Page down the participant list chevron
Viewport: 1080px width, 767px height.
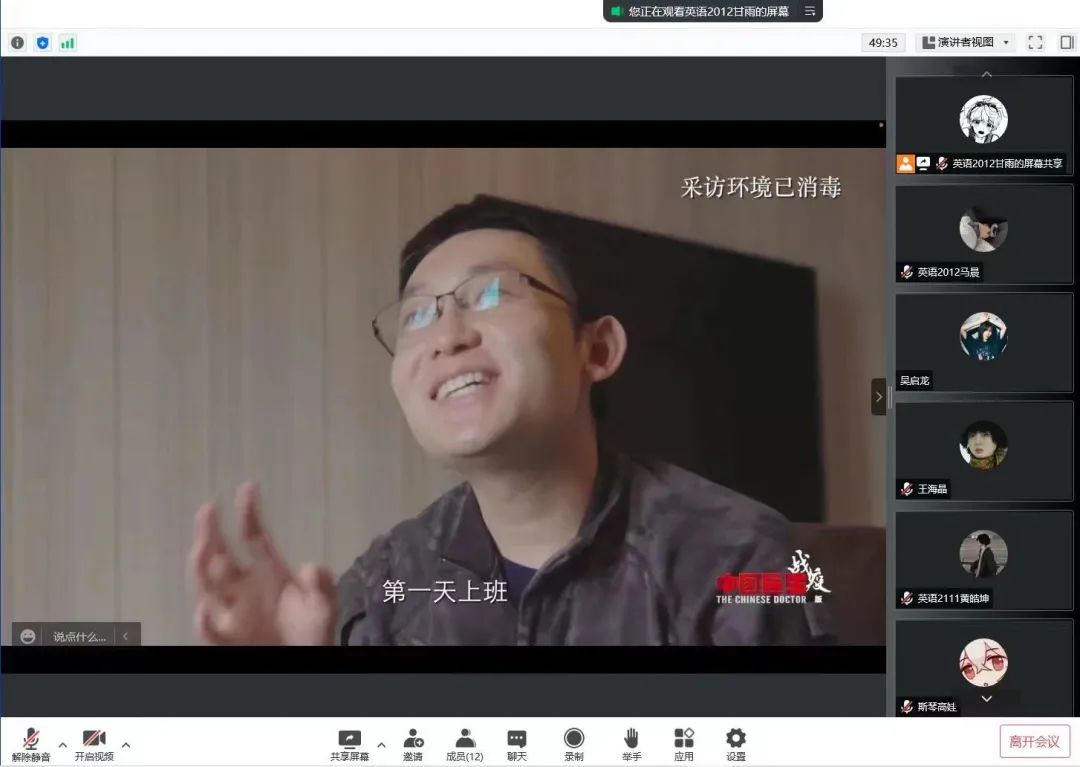pos(986,699)
